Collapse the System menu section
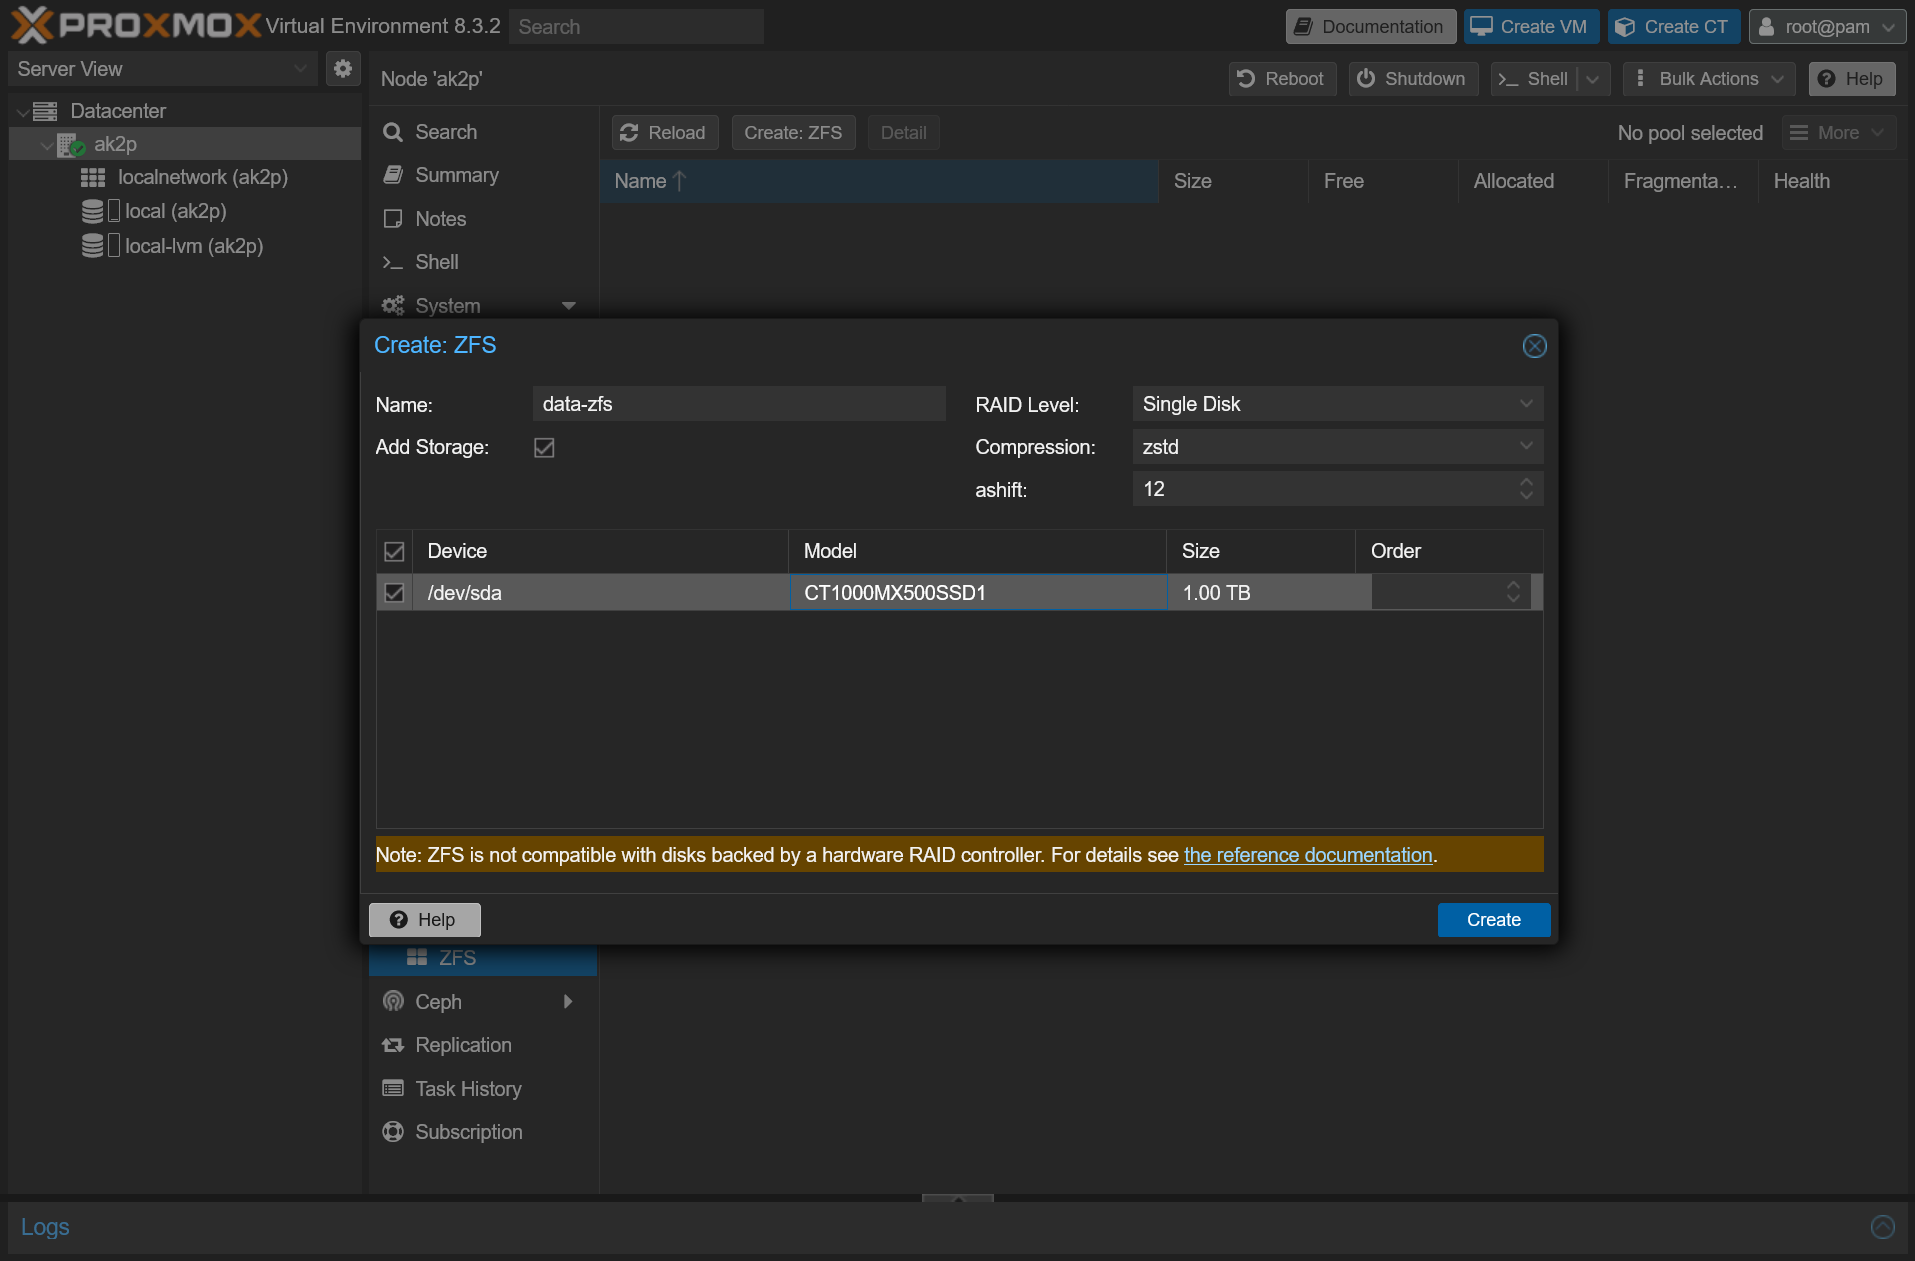1915x1261 pixels. [568, 306]
